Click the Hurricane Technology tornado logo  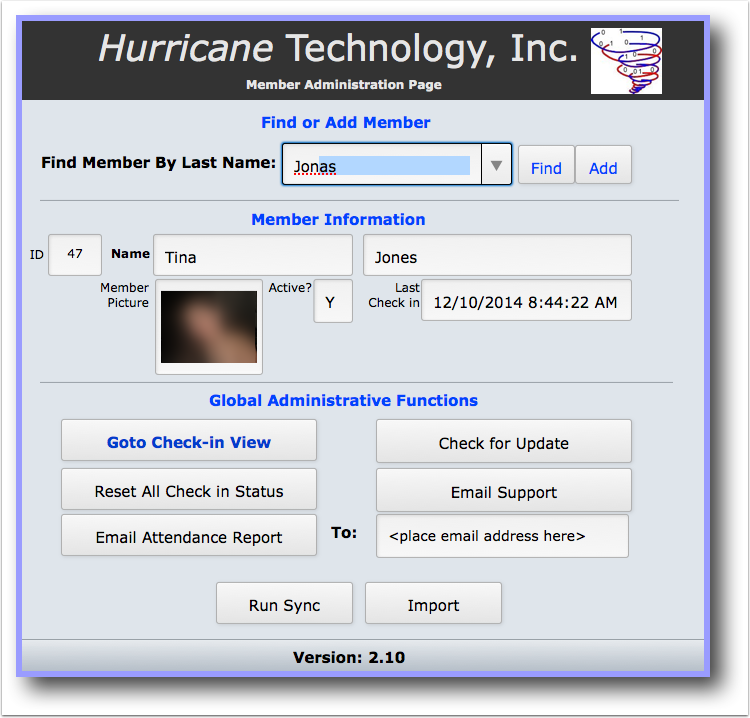click(626, 61)
